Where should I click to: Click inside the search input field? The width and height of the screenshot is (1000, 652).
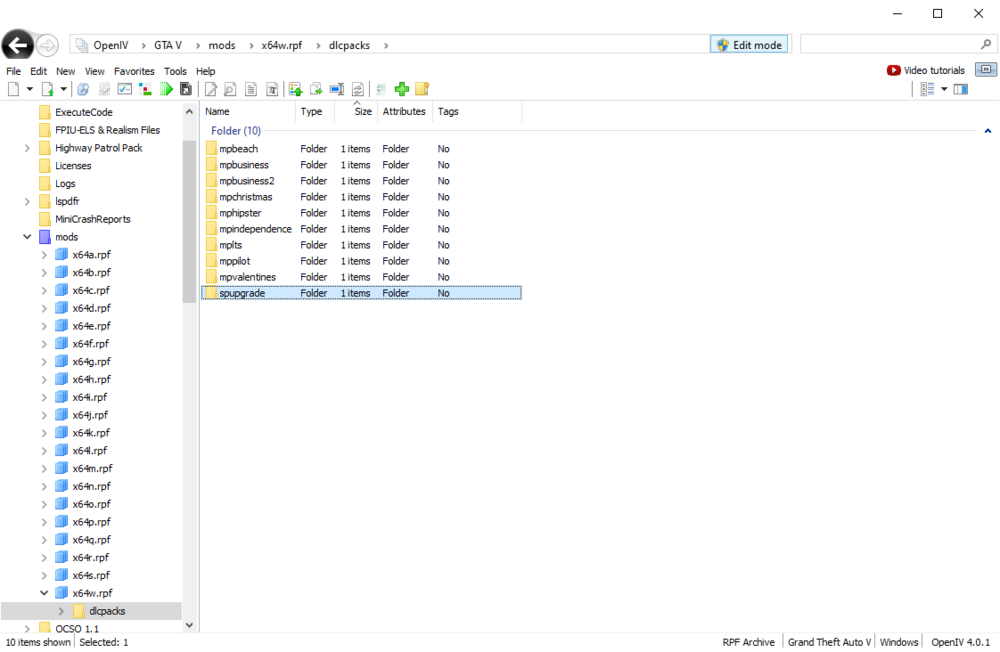890,44
